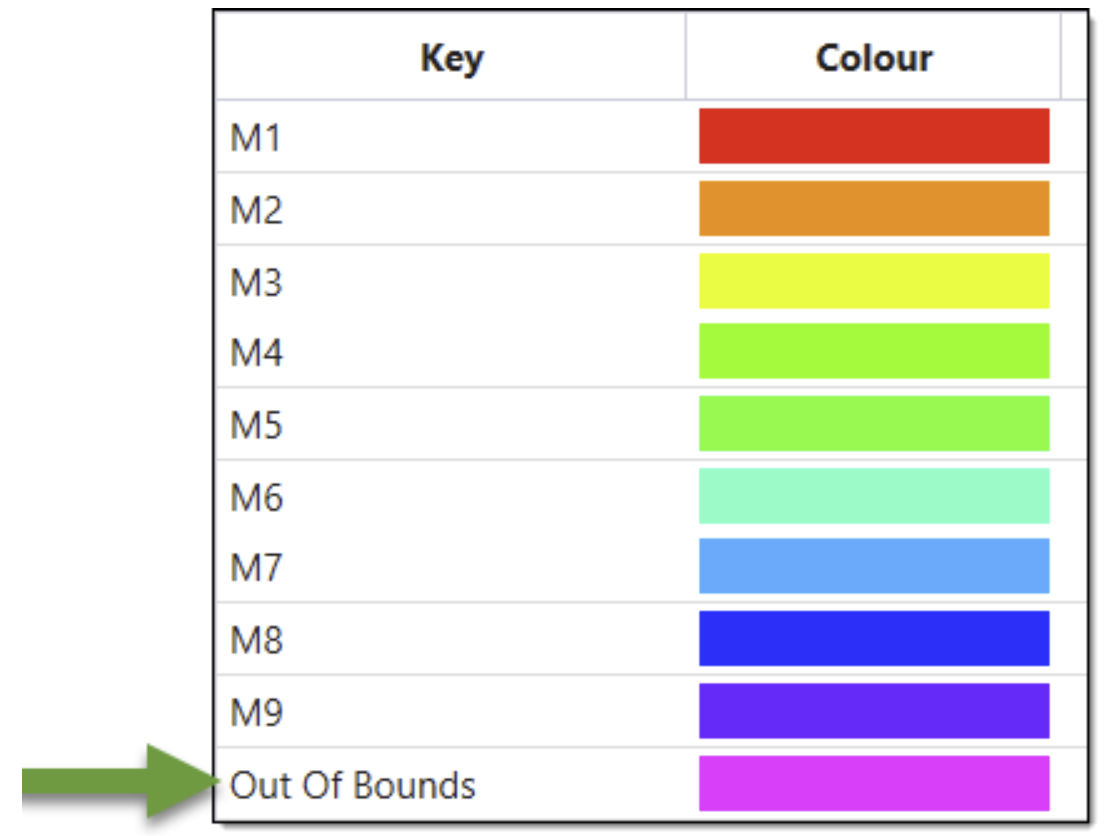The height and width of the screenshot is (836, 1113).
Task: Select the M5 key cell
Action: pos(257,426)
